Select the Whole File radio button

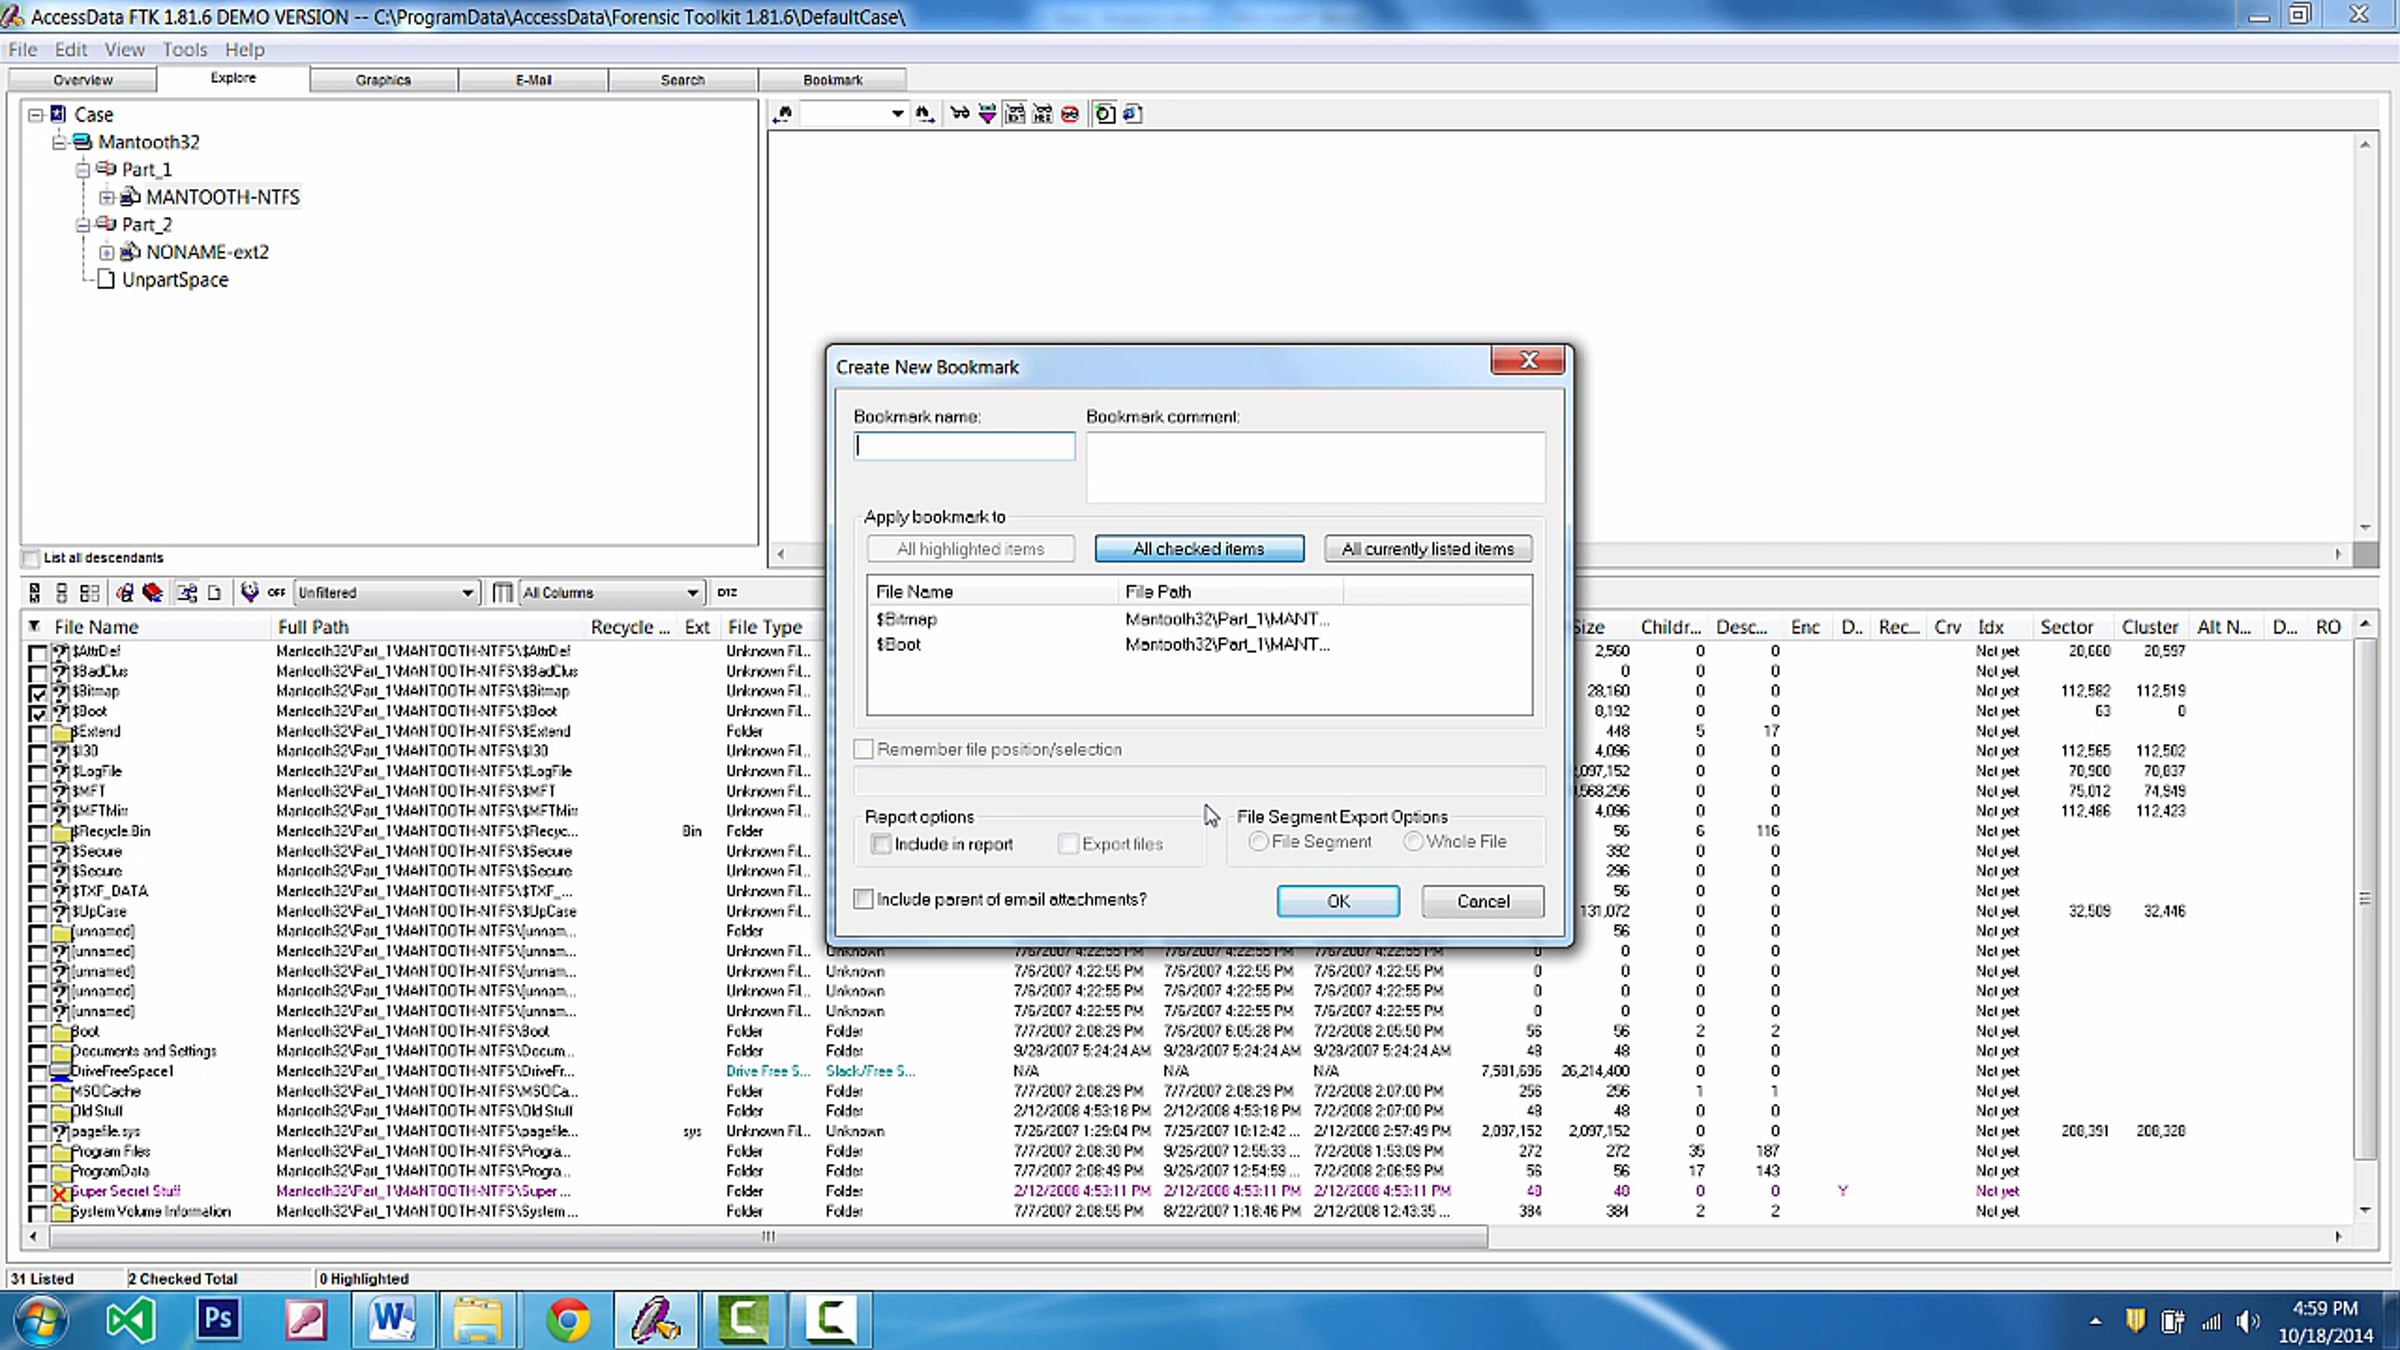coord(1413,842)
